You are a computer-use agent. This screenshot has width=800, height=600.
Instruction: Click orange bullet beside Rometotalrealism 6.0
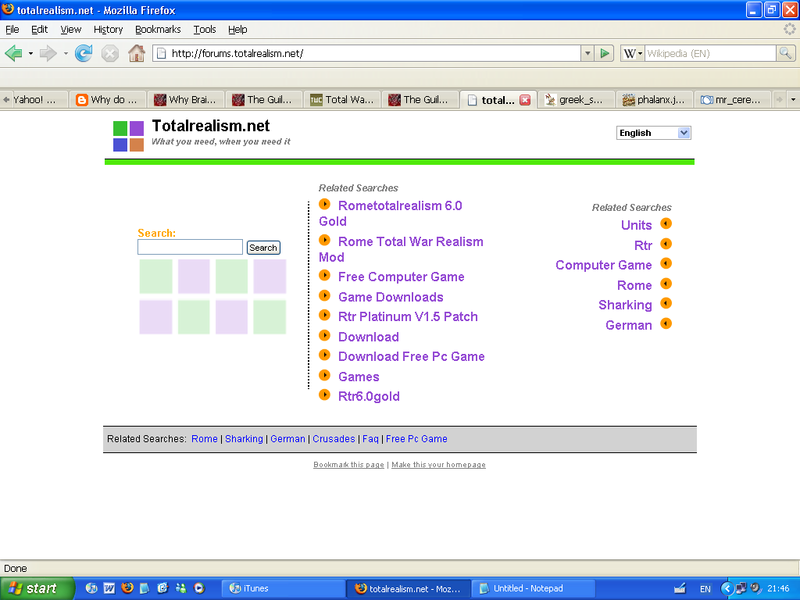[x=324, y=205]
